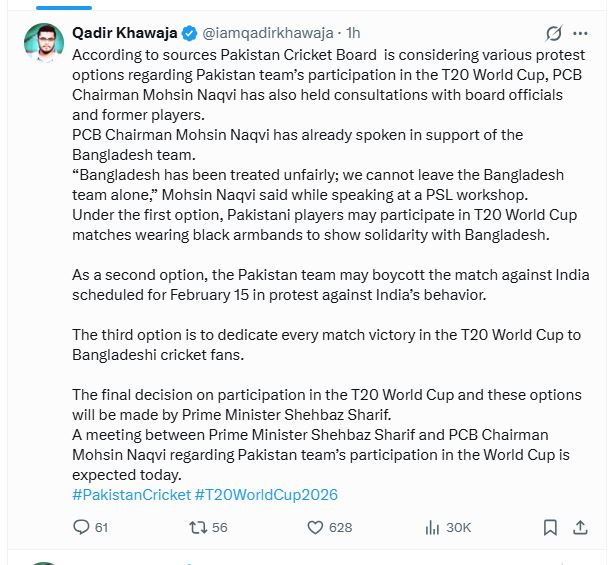Click the like count 628
Image resolution: width=613 pixels, height=565 pixels.
tap(341, 527)
